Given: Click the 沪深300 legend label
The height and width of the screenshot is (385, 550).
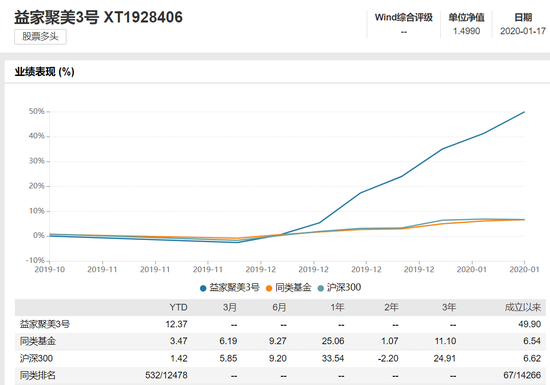Looking at the screenshot, I should (344, 288).
